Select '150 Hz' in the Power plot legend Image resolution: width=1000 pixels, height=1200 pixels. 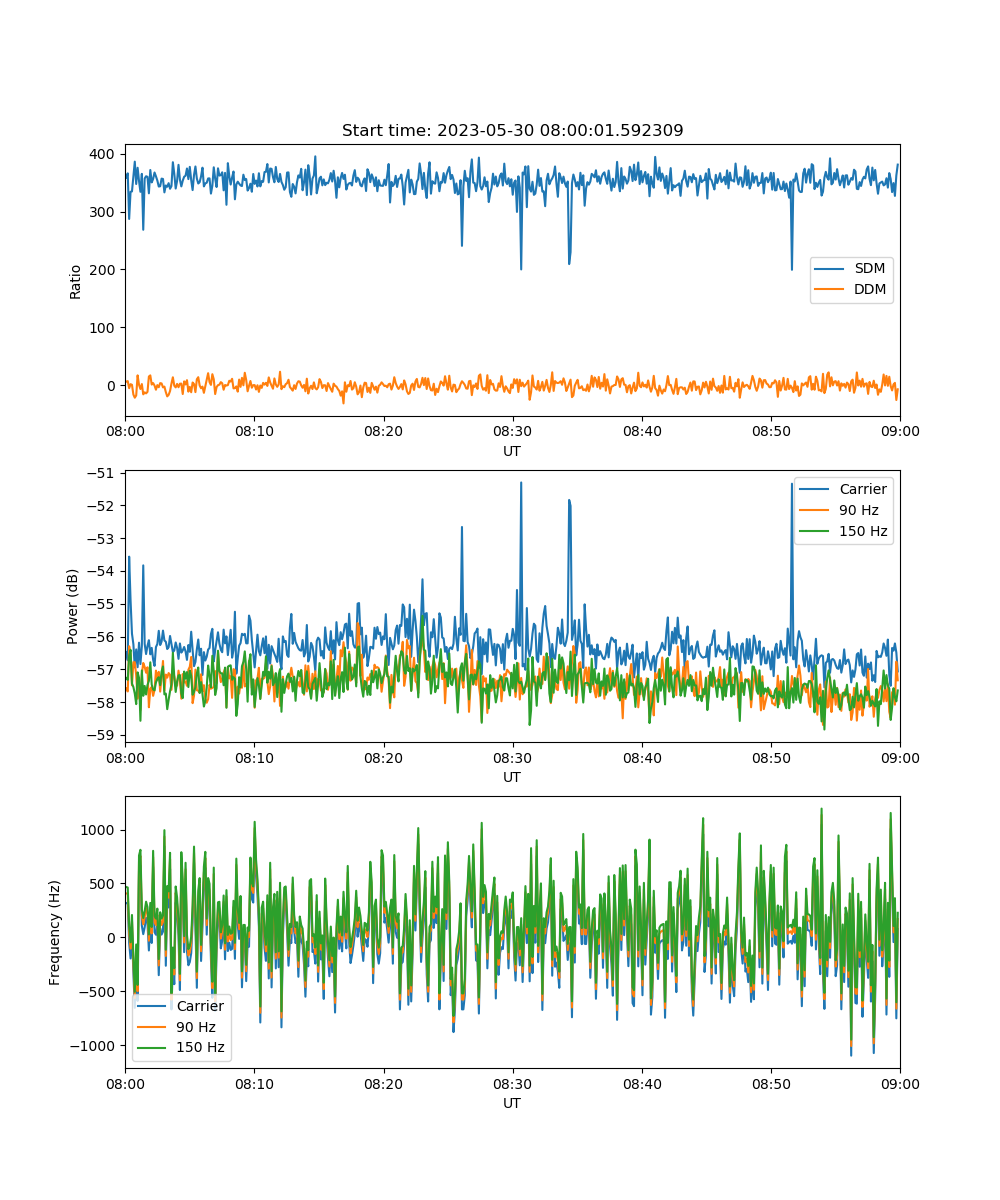pyautogui.click(x=864, y=531)
